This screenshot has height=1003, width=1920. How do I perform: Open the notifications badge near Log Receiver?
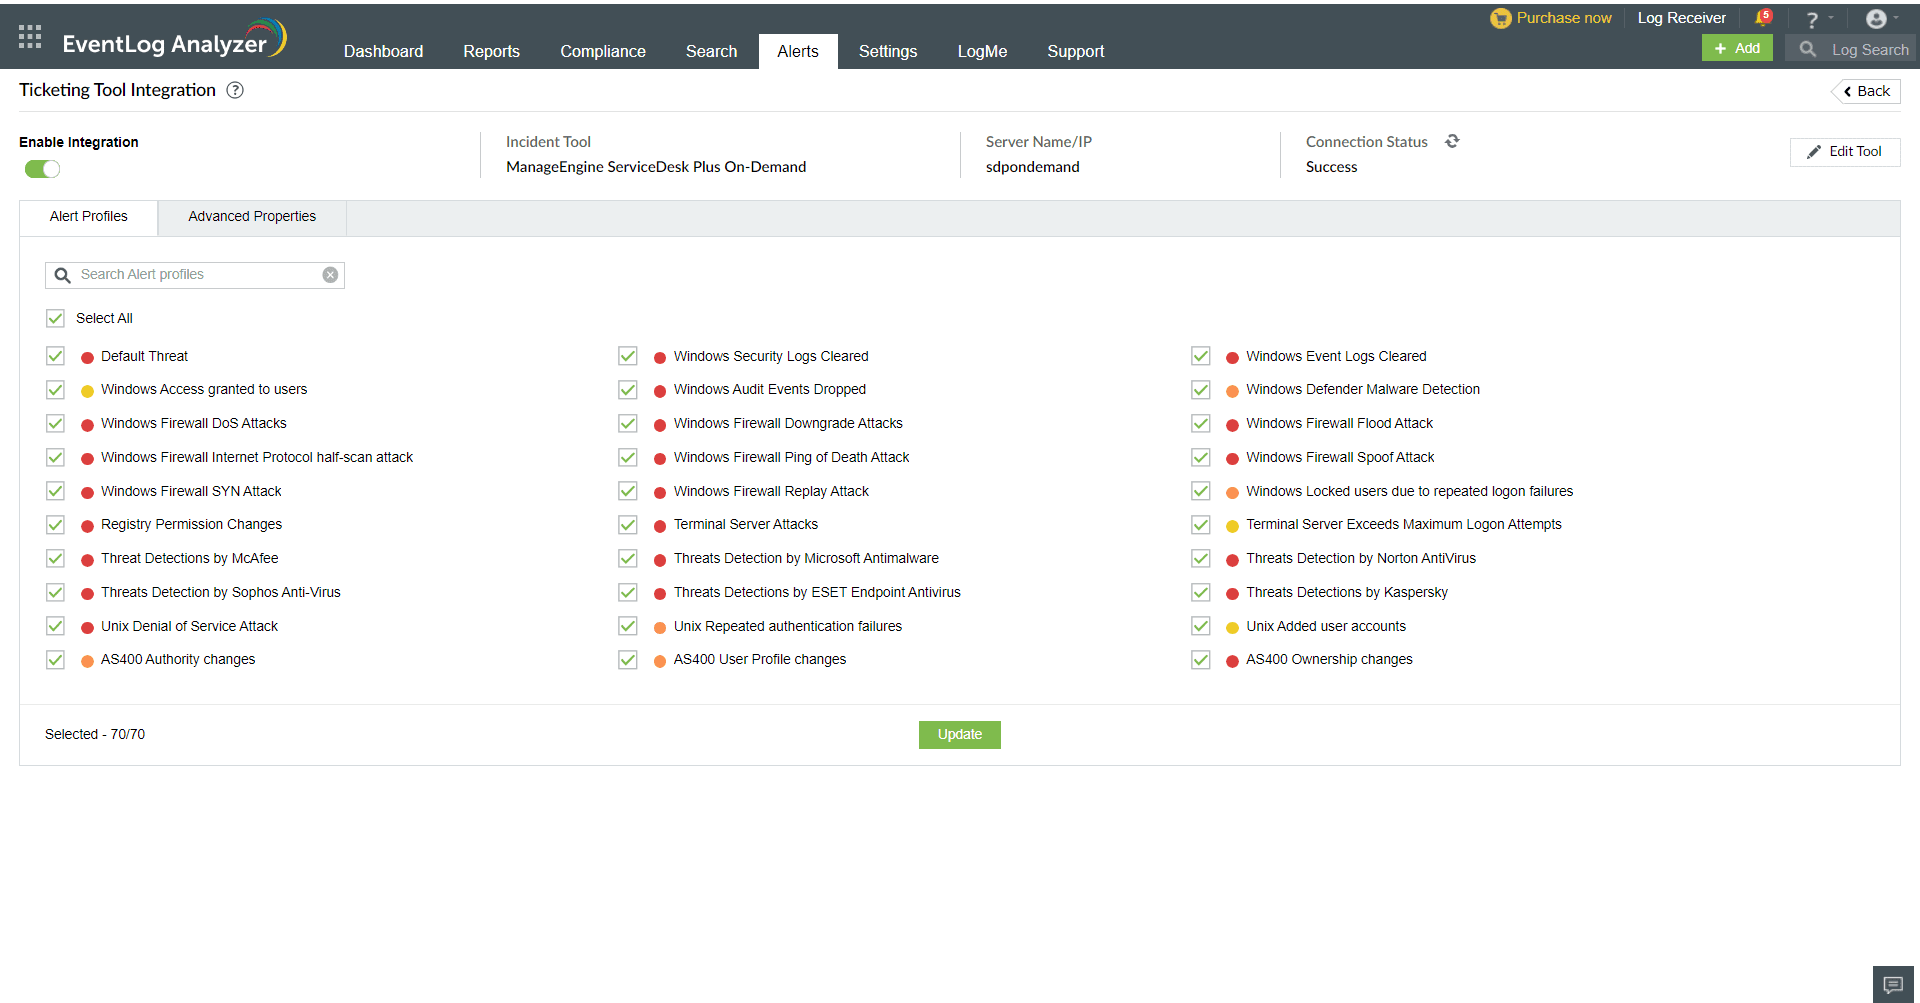[1764, 15]
